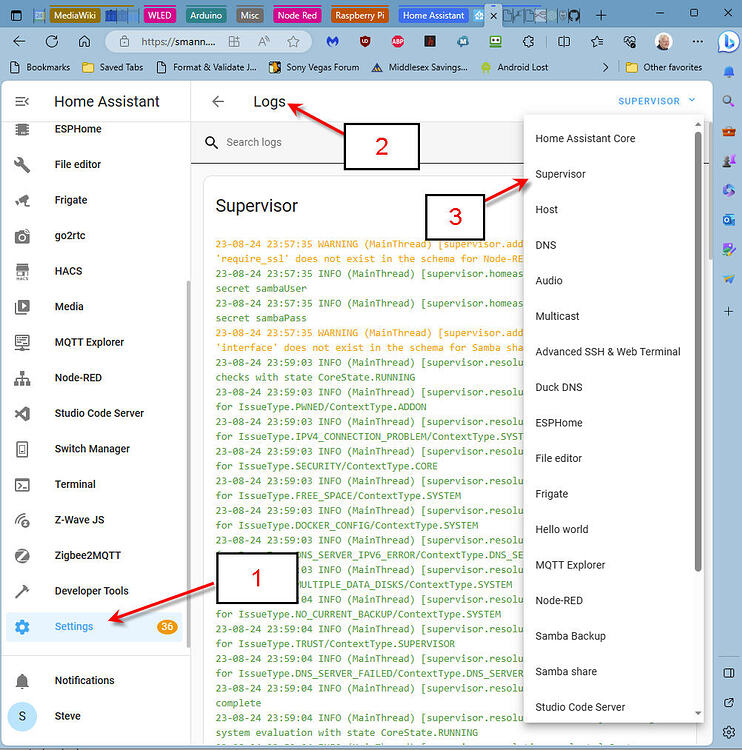Choose Supervisor in the log list
742x750 pixels.
tap(560, 174)
